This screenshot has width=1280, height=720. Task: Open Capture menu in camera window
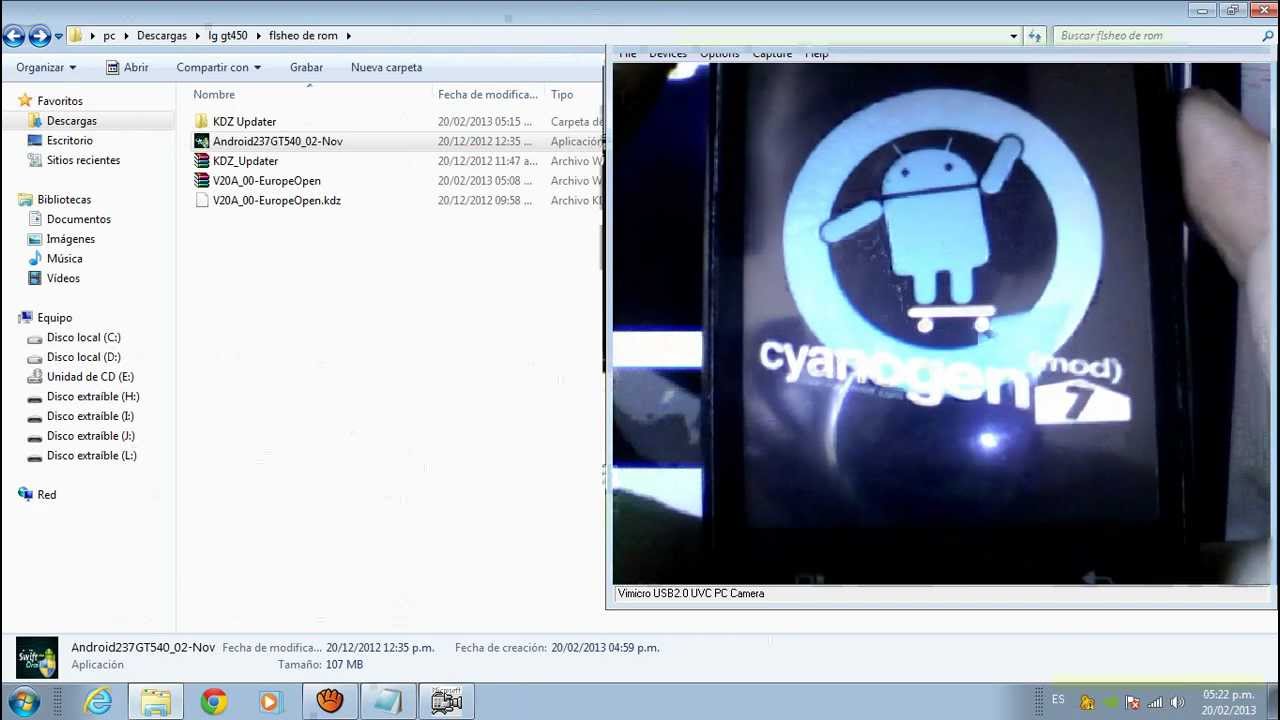tap(772, 54)
